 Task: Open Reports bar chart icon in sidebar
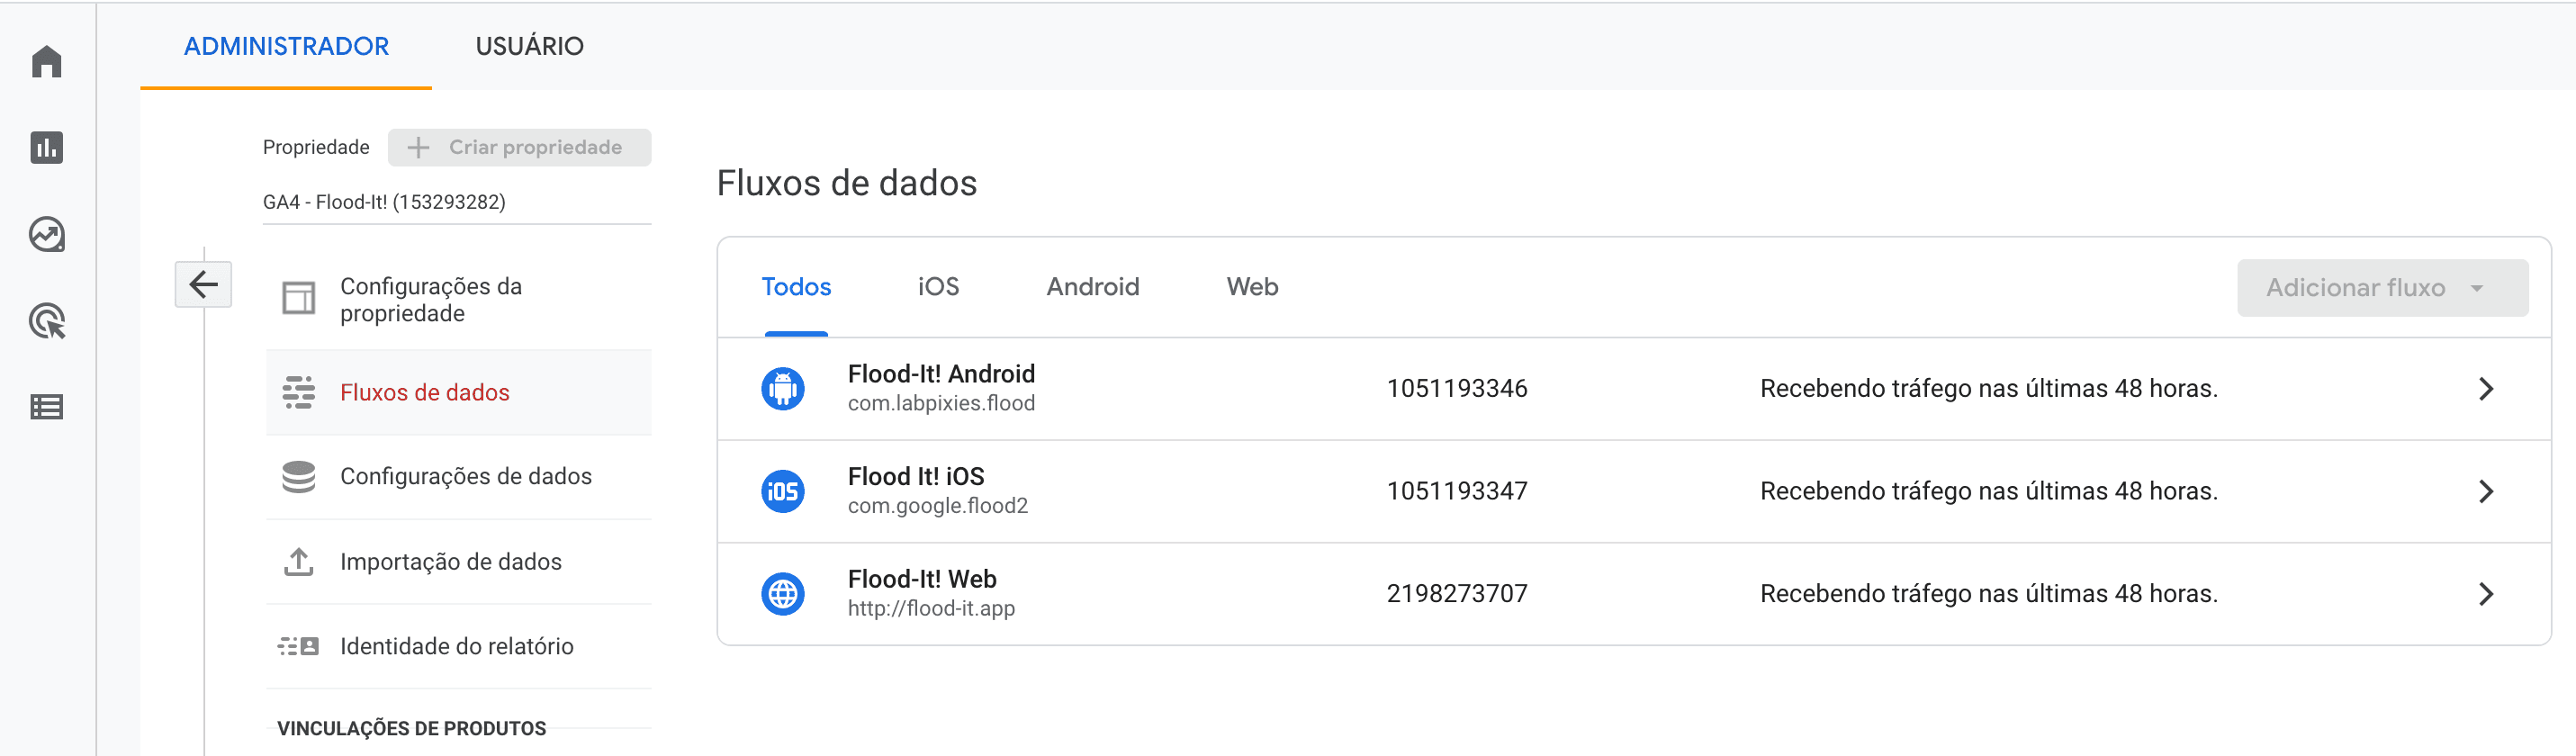47,148
